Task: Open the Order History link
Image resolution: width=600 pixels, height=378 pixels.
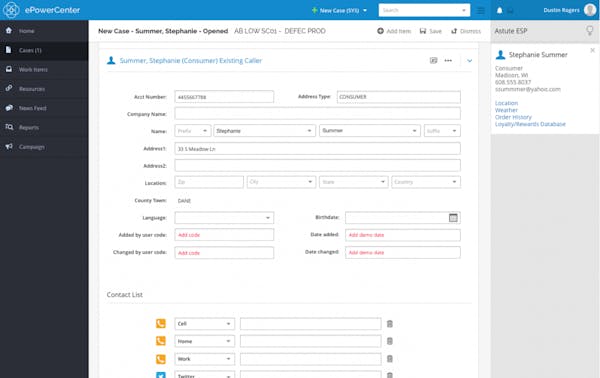Action: pyautogui.click(x=513, y=117)
